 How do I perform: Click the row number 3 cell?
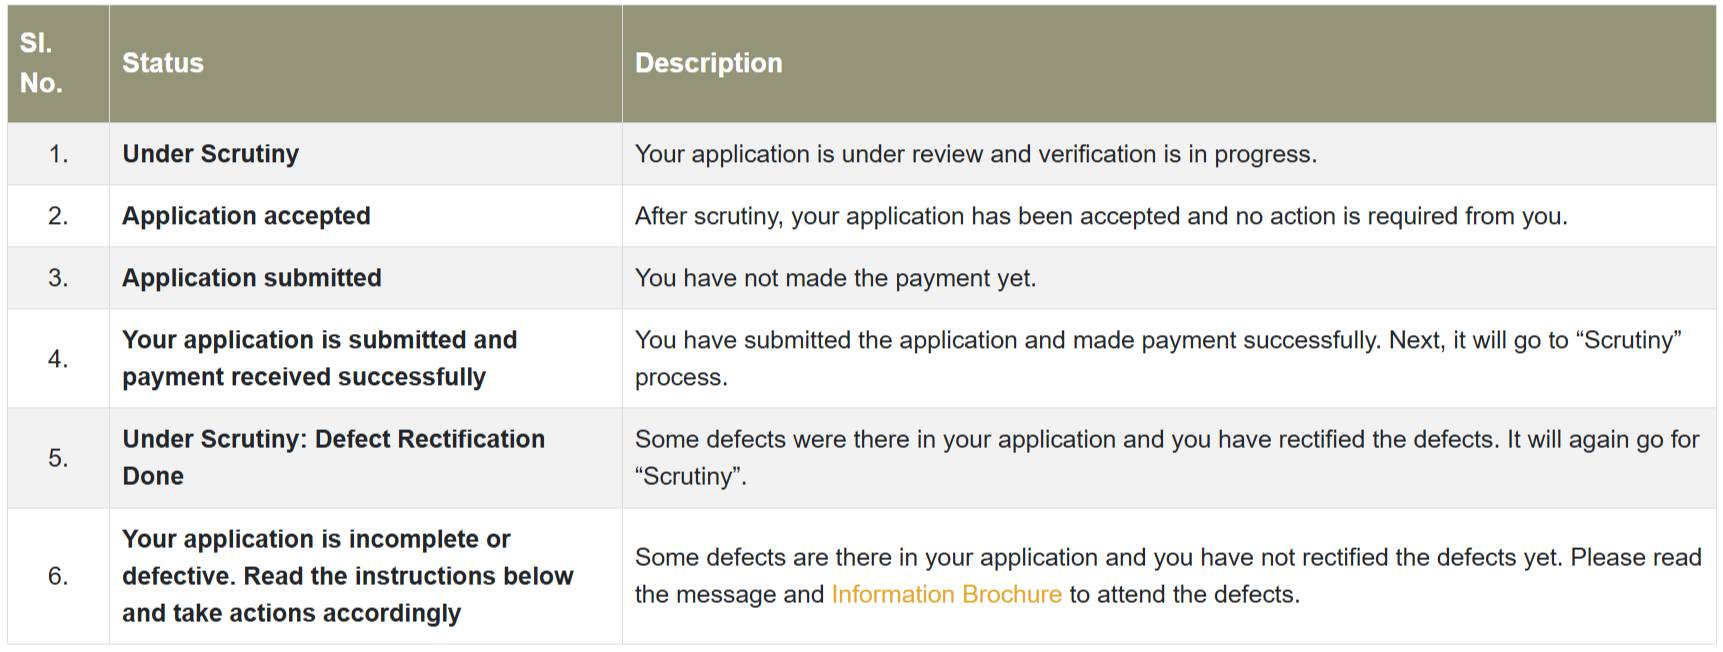(58, 278)
